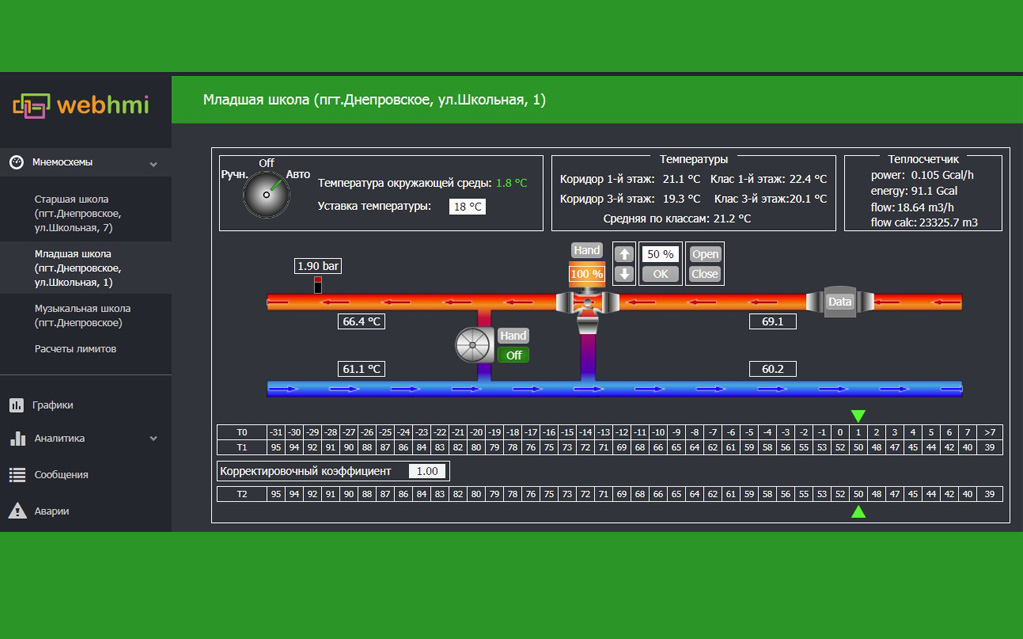Click the valve position 50 % field
This screenshot has width=1023, height=639.
pos(659,254)
